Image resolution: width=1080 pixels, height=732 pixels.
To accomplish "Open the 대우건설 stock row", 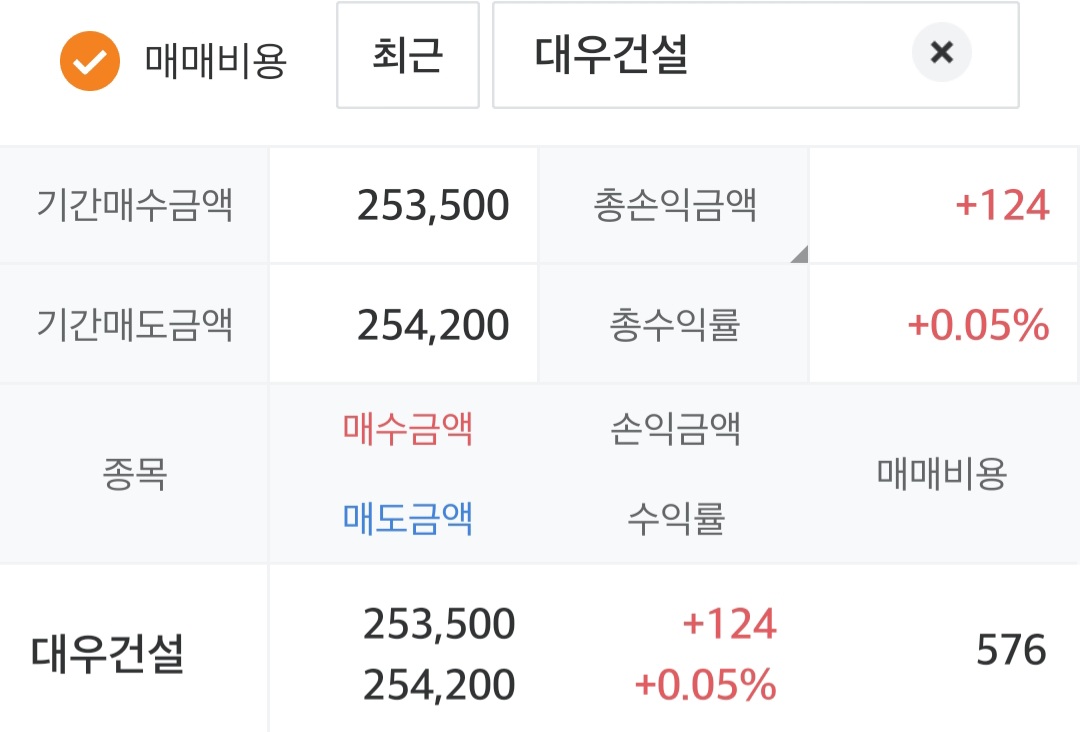I will [107, 653].
